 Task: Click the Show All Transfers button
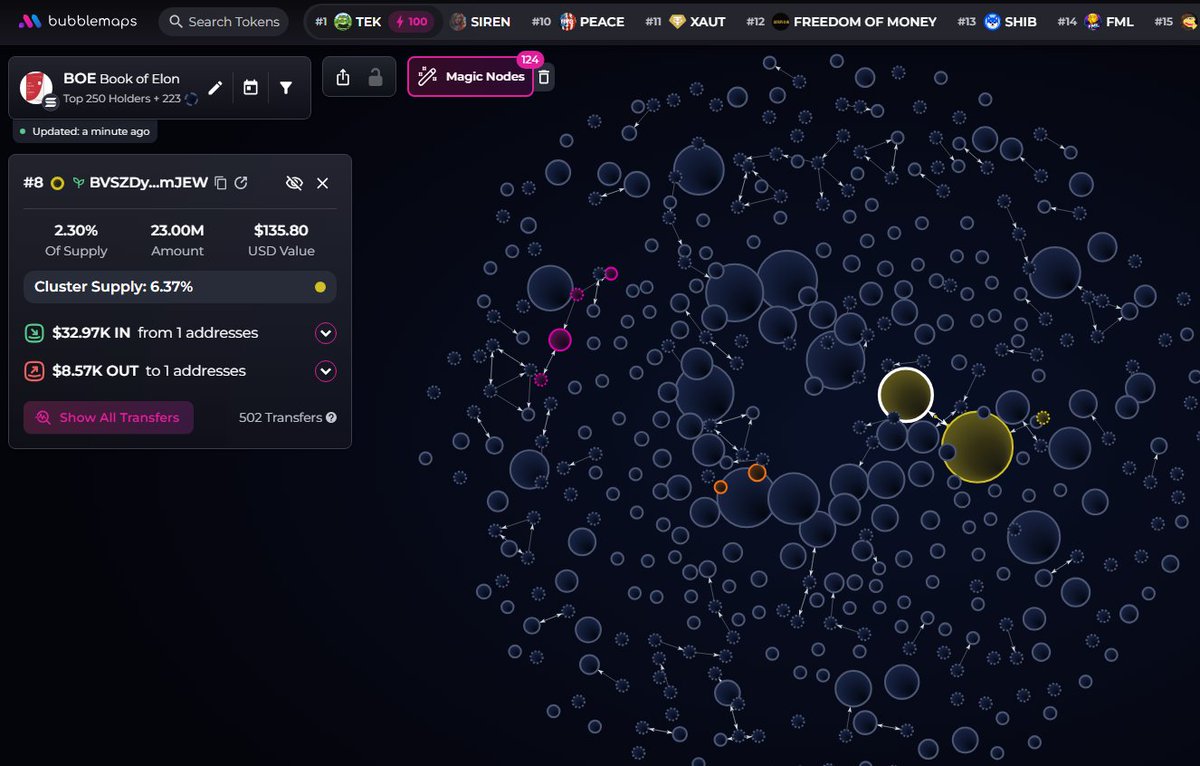pyautogui.click(x=107, y=417)
